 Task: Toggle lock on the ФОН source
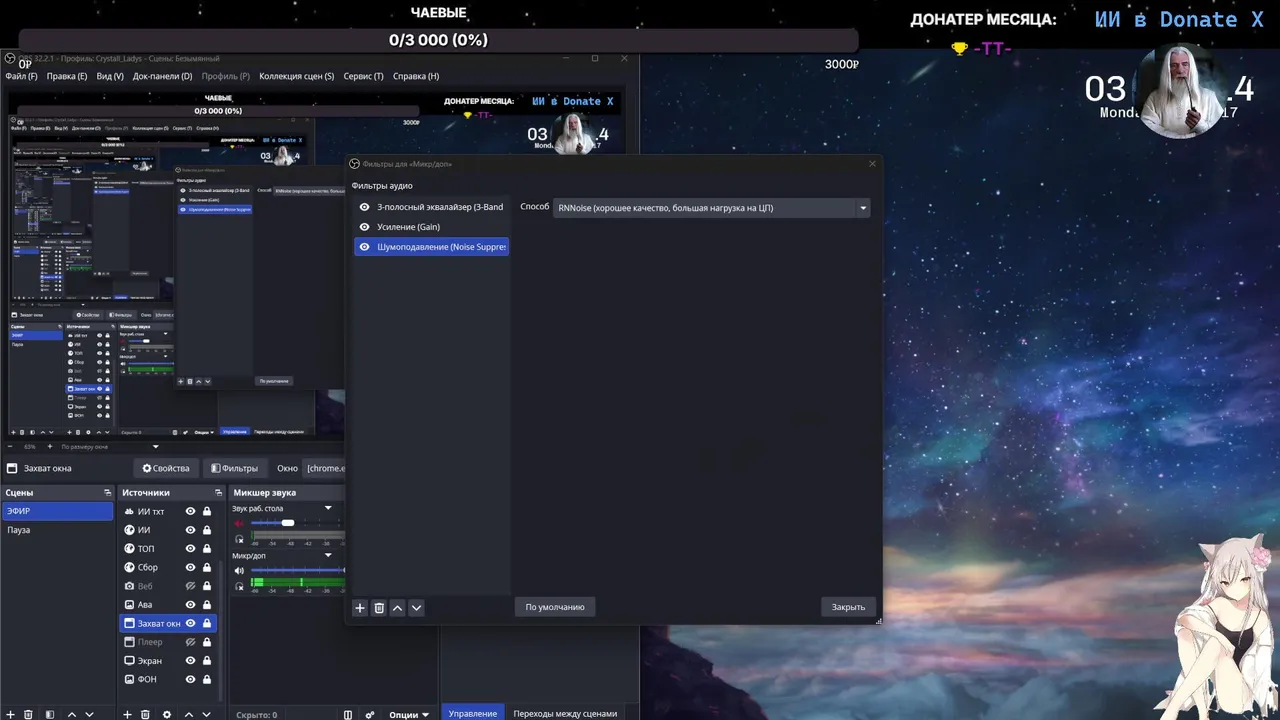tap(207, 680)
